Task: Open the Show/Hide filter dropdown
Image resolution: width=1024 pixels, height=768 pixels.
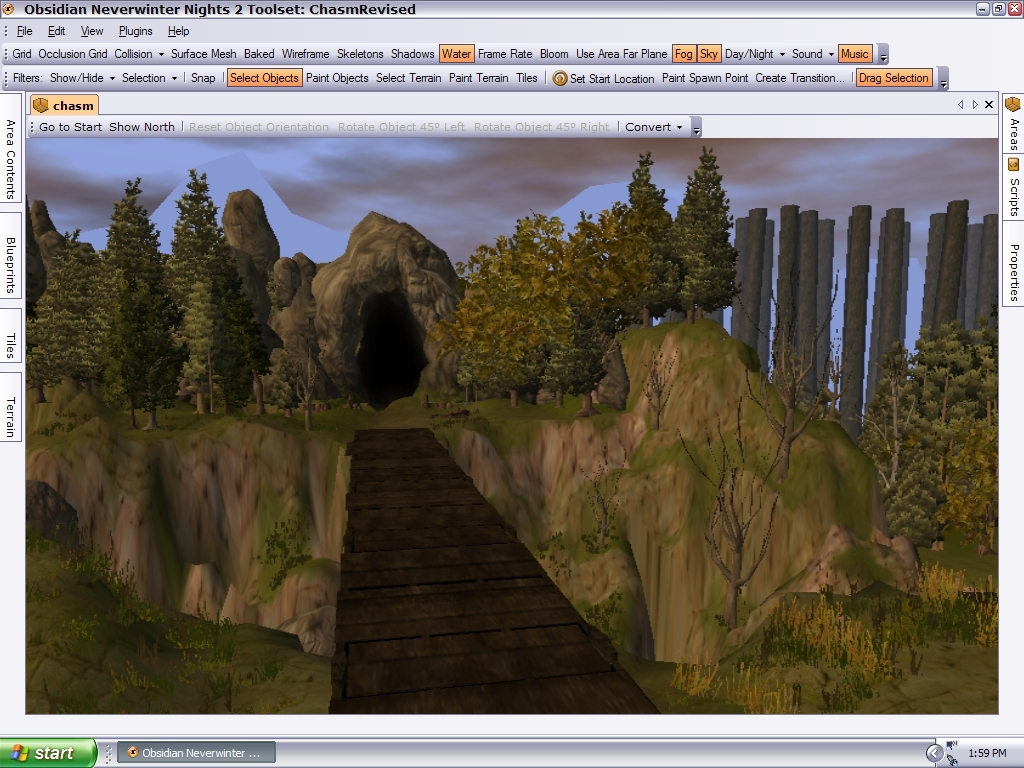Action: click(x=83, y=78)
